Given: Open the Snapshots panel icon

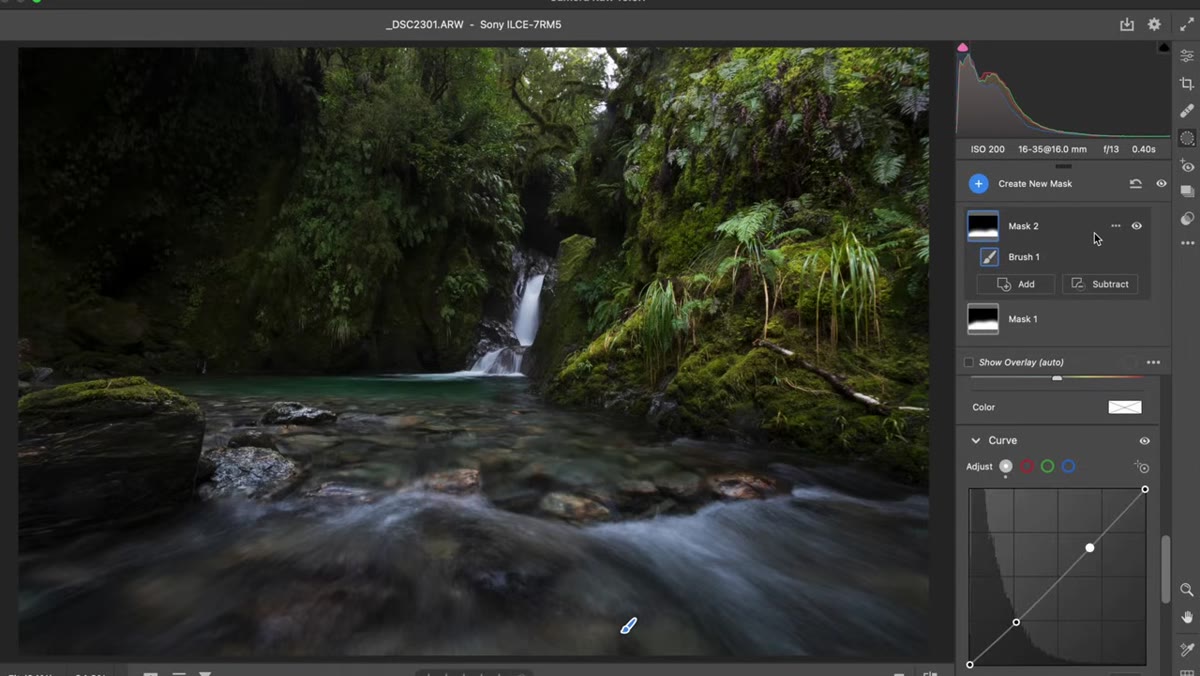Looking at the screenshot, I should (1187, 191).
